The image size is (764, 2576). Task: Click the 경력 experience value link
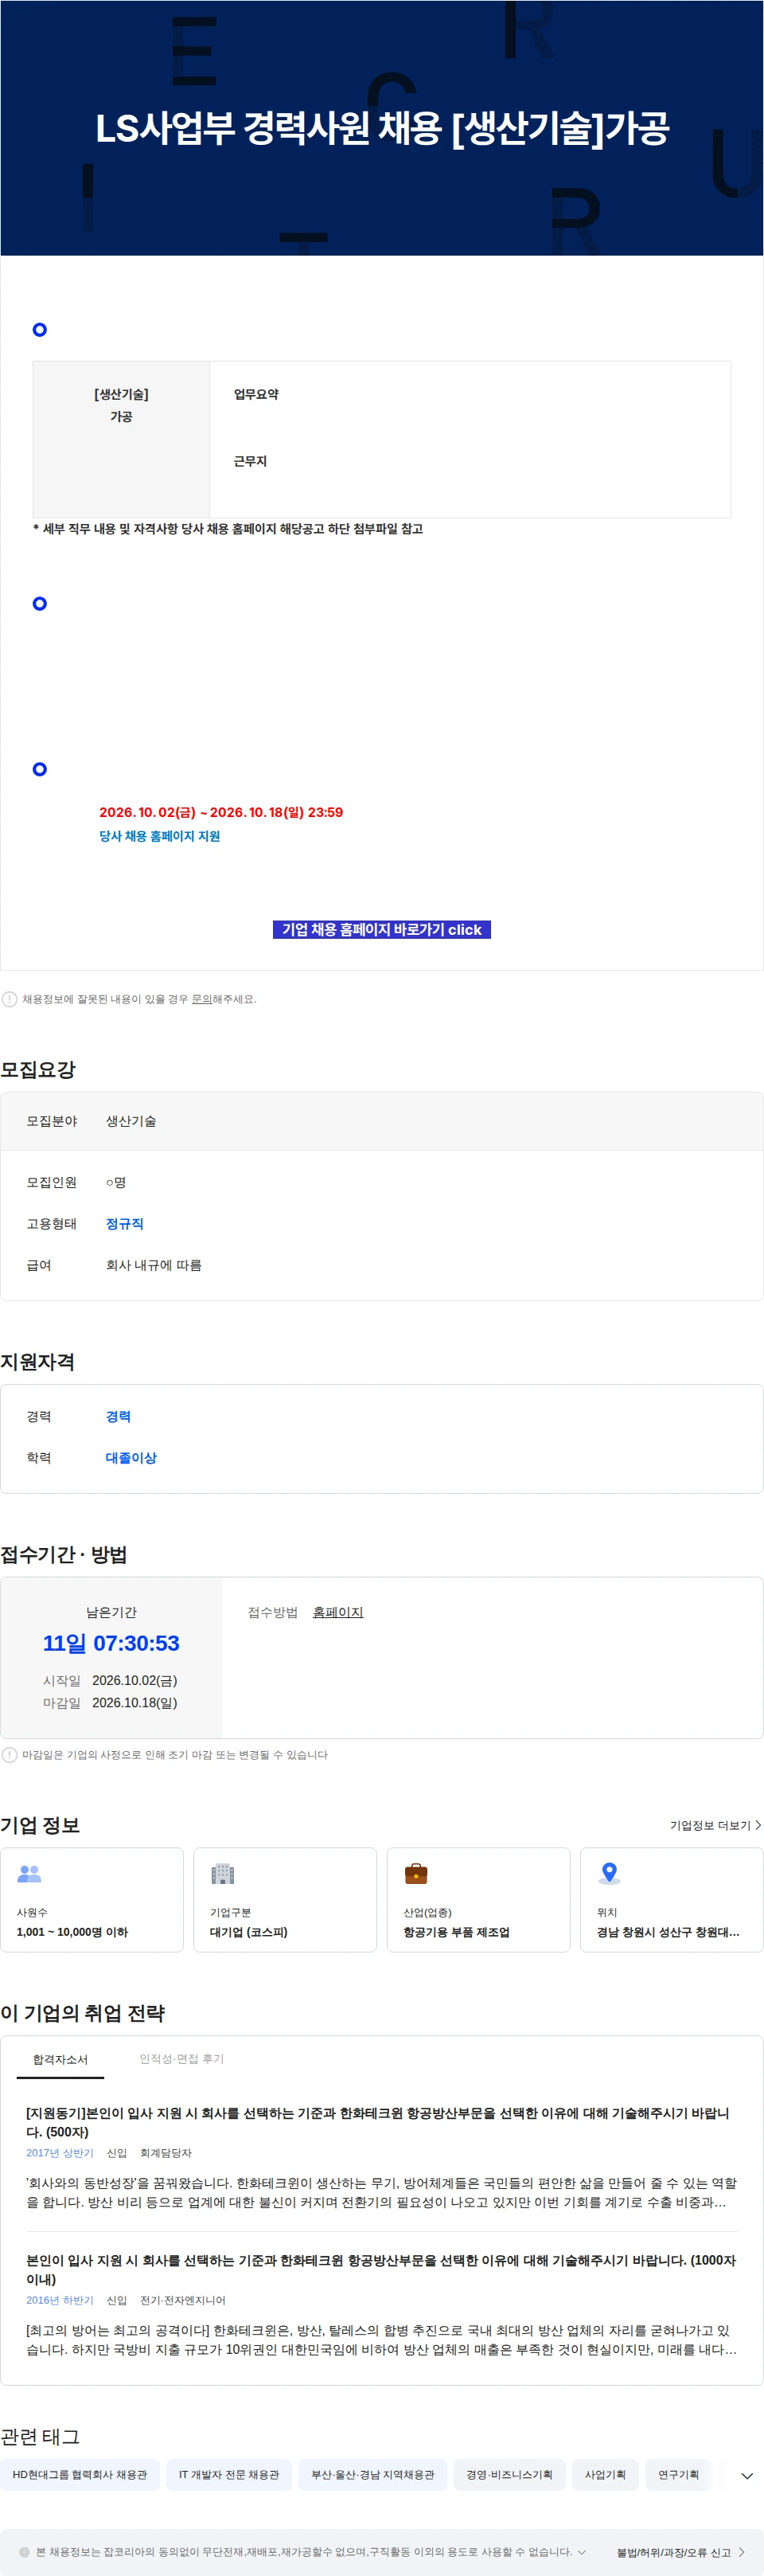(x=118, y=1417)
